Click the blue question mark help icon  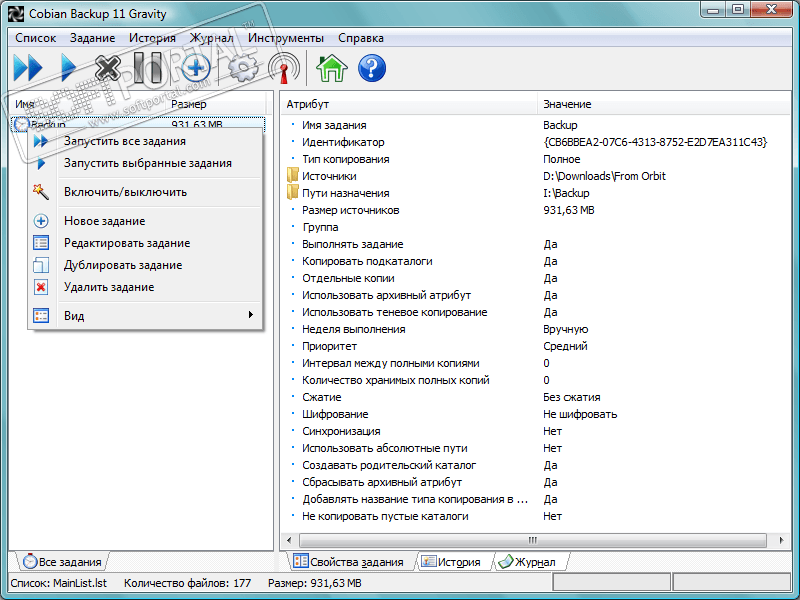[x=371, y=68]
